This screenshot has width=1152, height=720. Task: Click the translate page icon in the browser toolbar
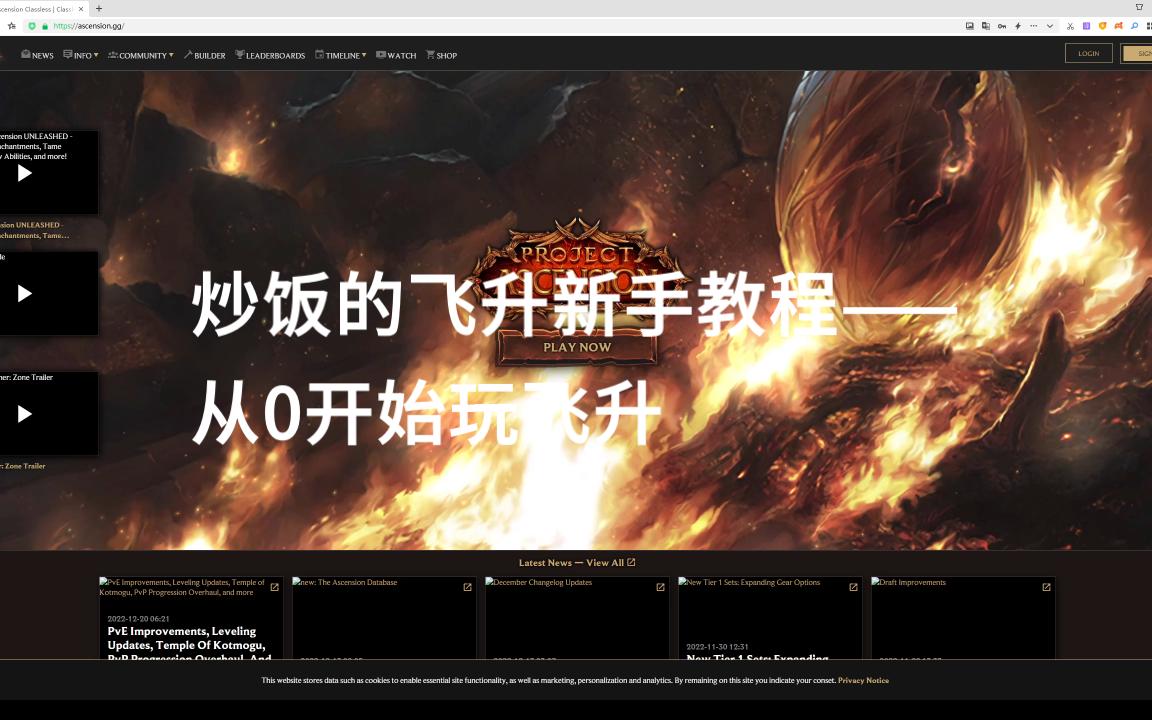tap(985, 26)
